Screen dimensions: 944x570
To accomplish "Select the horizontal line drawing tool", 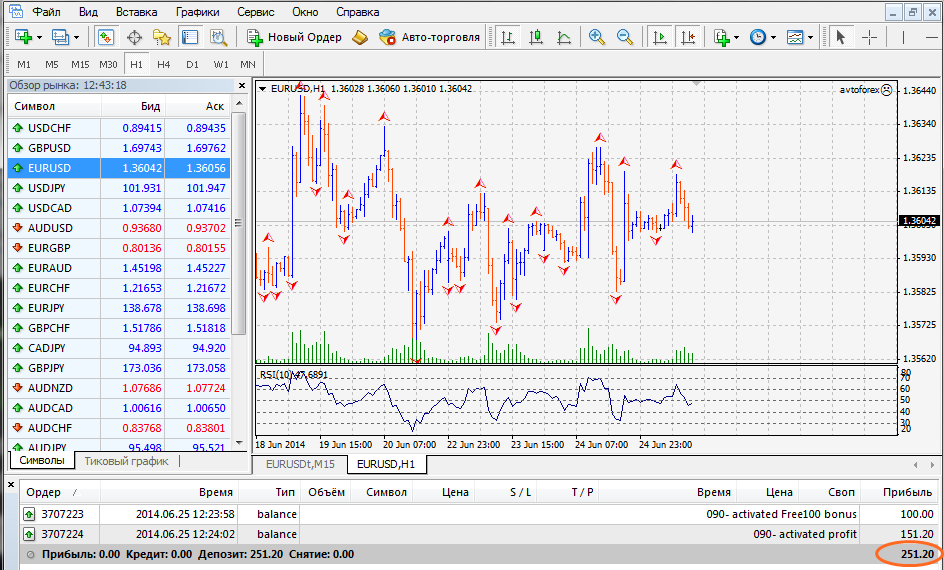I will point(931,37).
